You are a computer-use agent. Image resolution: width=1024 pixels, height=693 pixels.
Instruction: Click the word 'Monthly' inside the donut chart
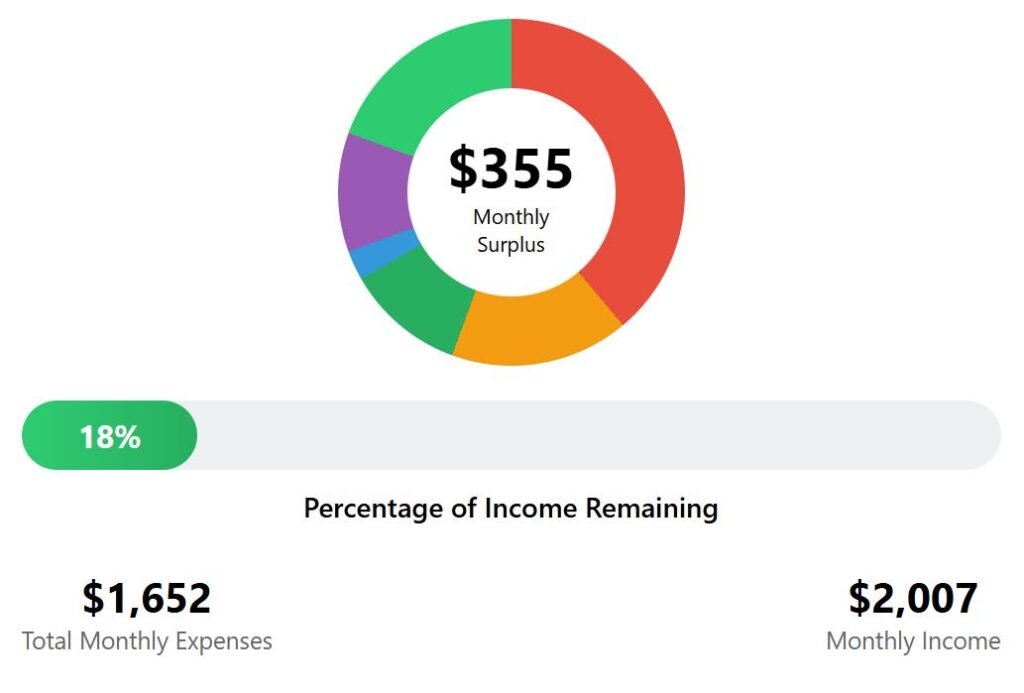pos(511,217)
